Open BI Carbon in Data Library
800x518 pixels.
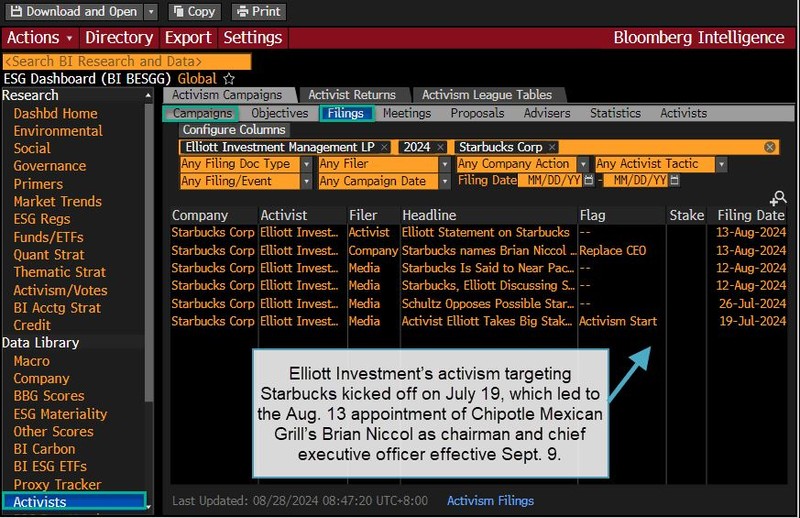(x=44, y=449)
